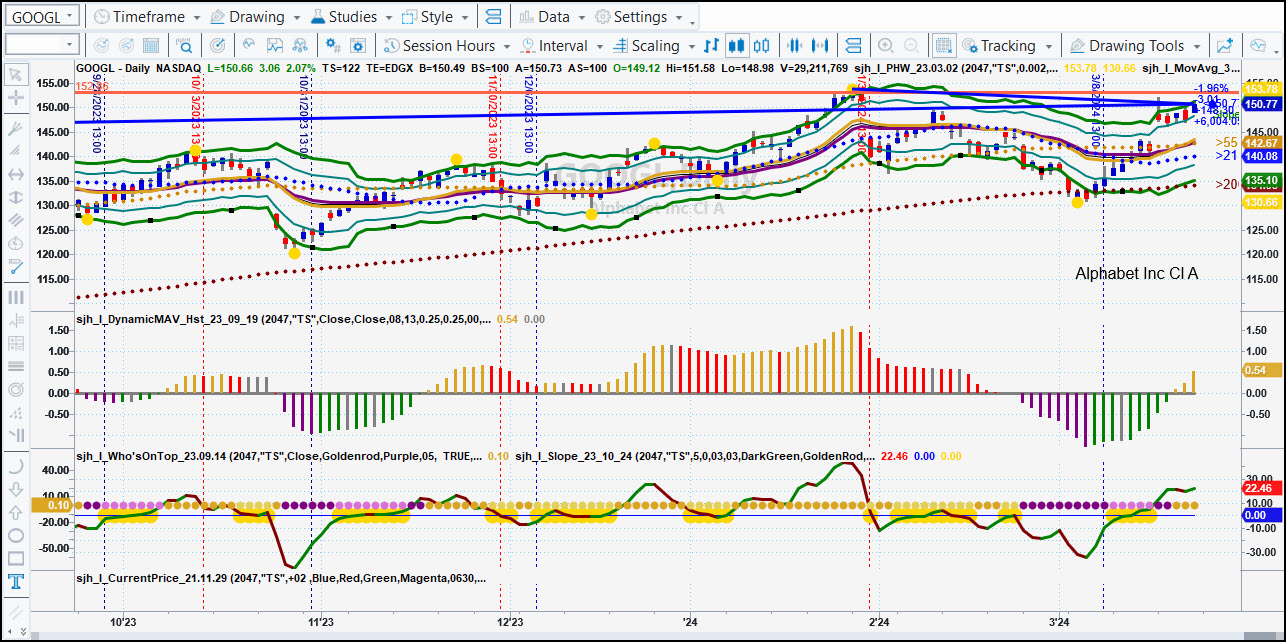Select the horizontal double-arrow tool
The height and width of the screenshot is (642, 1286).
click(15, 174)
